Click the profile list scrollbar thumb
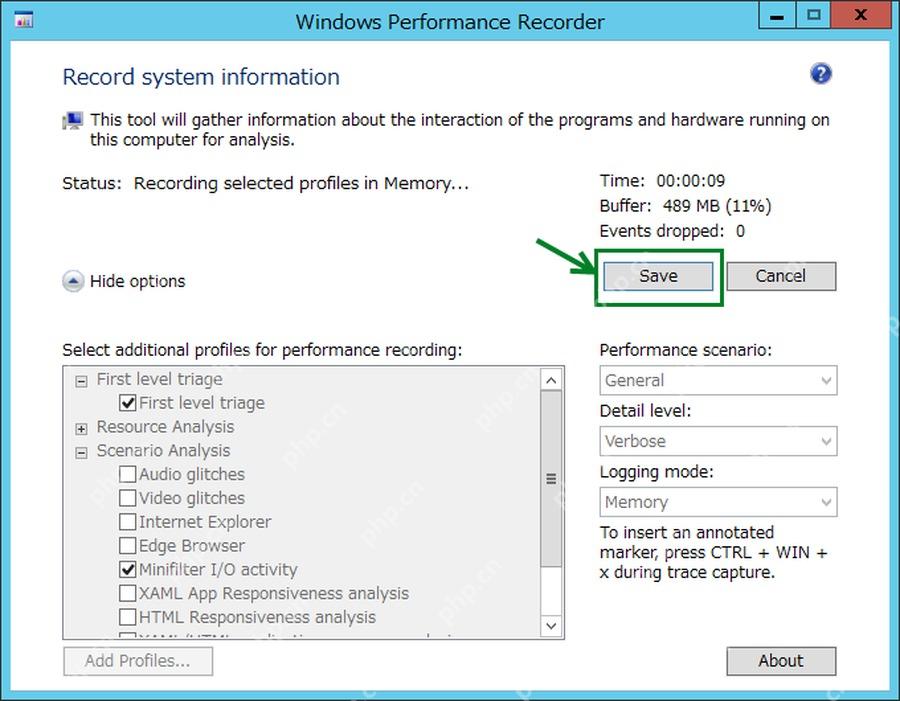 tap(551, 479)
